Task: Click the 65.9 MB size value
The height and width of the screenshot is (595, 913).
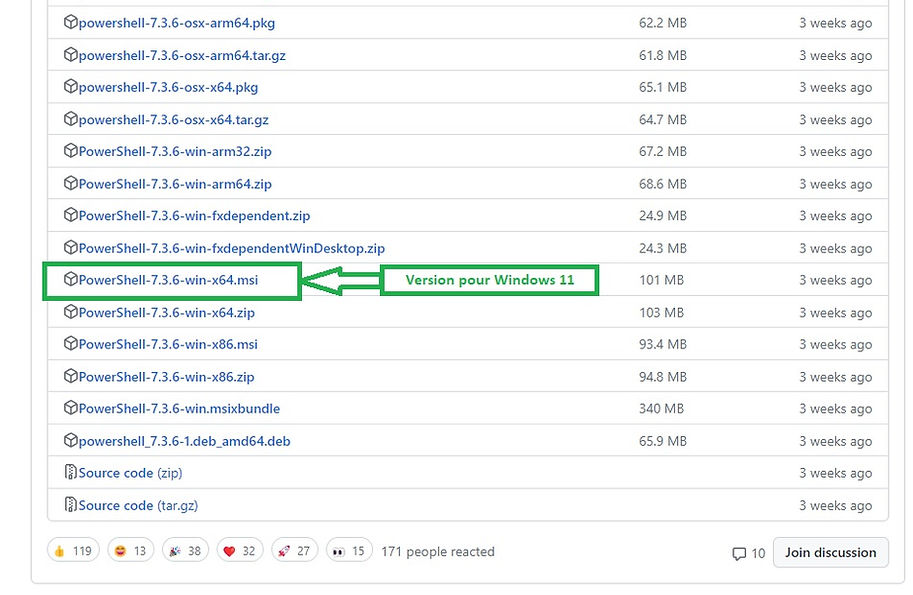Action: click(x=663, y=441)
